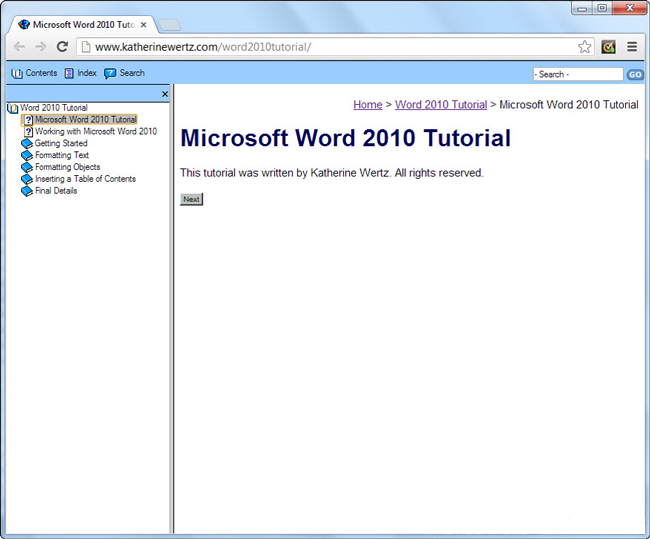Image resolution: width=650 pixels, height=539 pixels.
Task: Click the Word 2010 Tutorial breadcrumb link
Action: (x=441, y=105)
